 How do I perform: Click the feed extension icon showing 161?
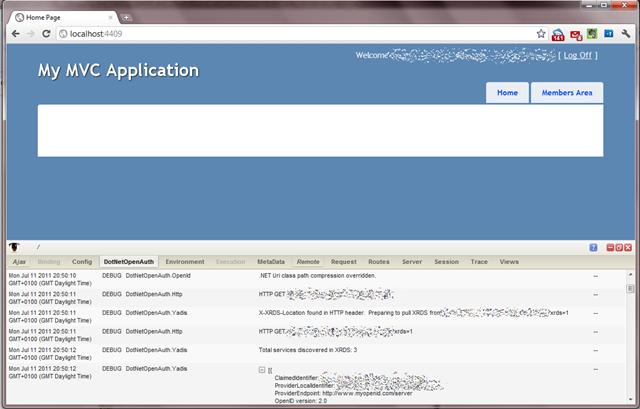(558, 33)
